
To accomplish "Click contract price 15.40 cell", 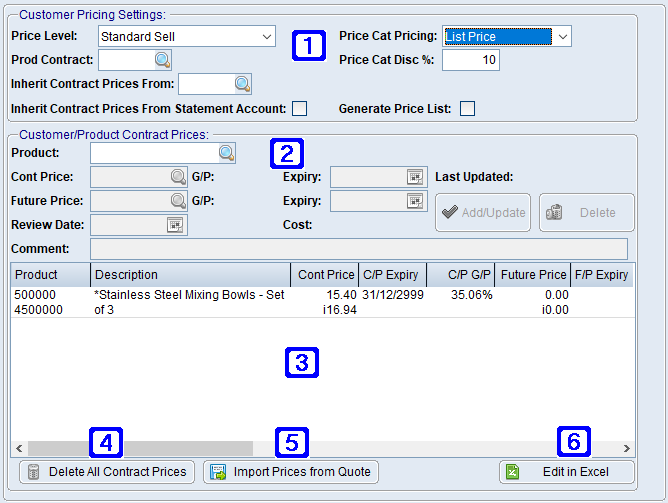I will coord(341,295).
